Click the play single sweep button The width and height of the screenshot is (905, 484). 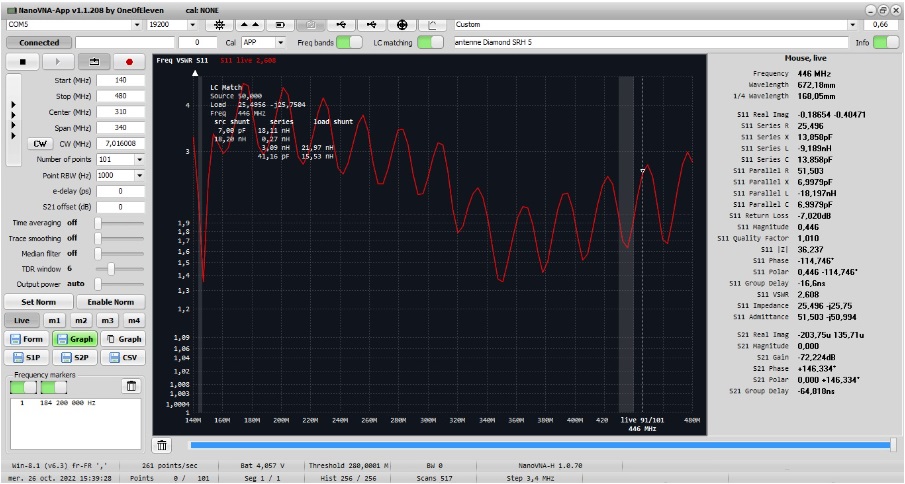click(x=58, y=61)
